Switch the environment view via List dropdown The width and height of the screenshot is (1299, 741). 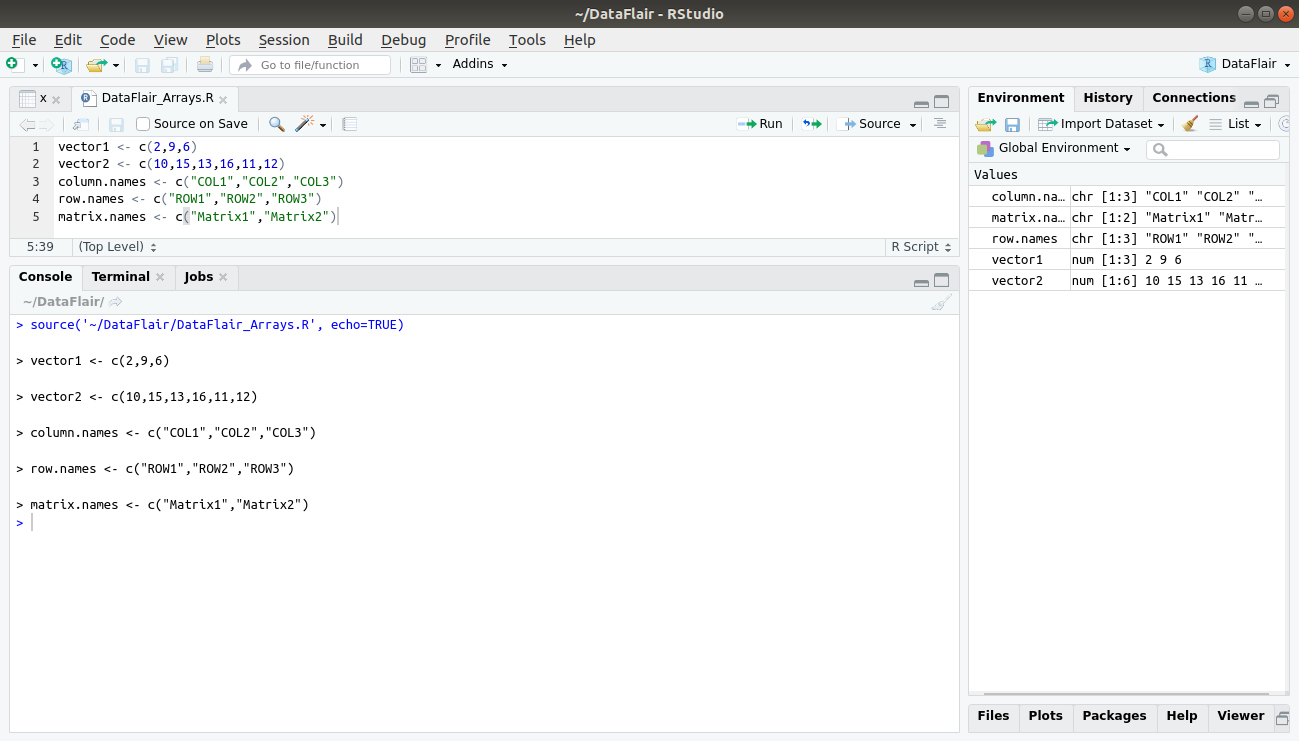coord(1235,124)
